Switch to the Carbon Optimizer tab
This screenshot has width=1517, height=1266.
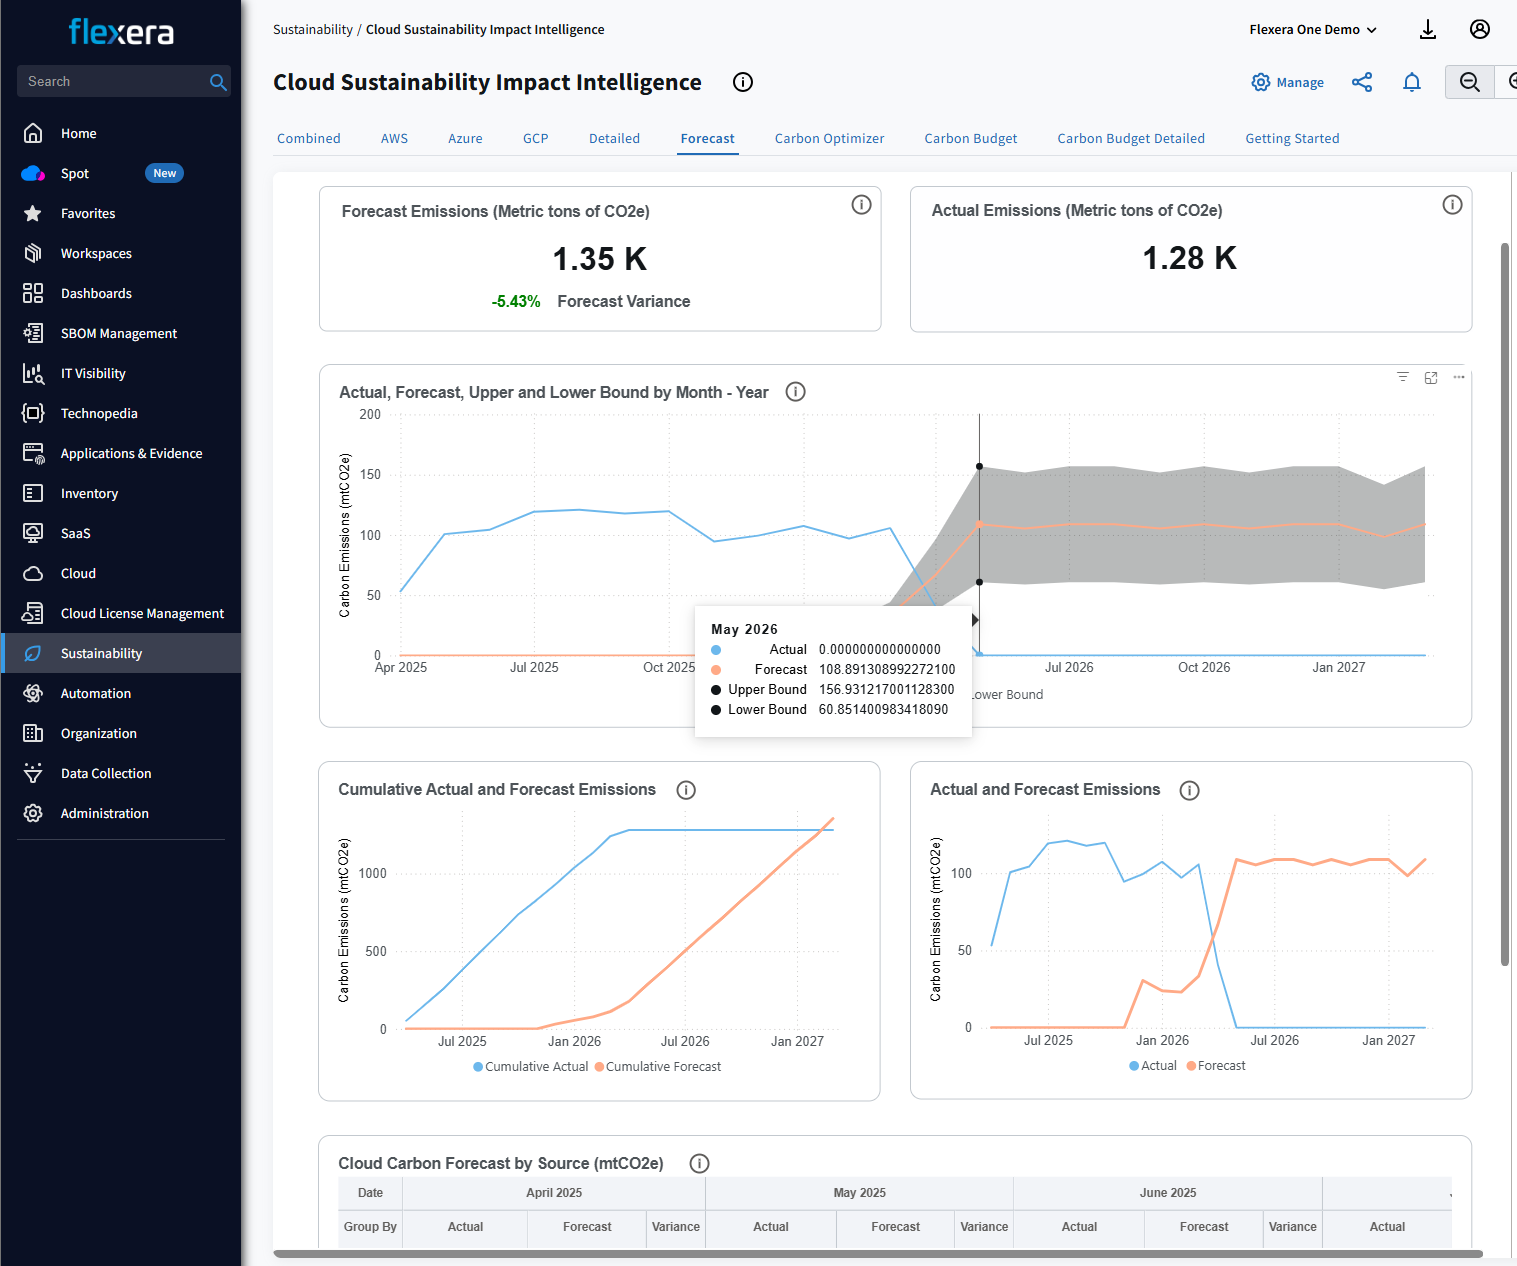point(829,138)
